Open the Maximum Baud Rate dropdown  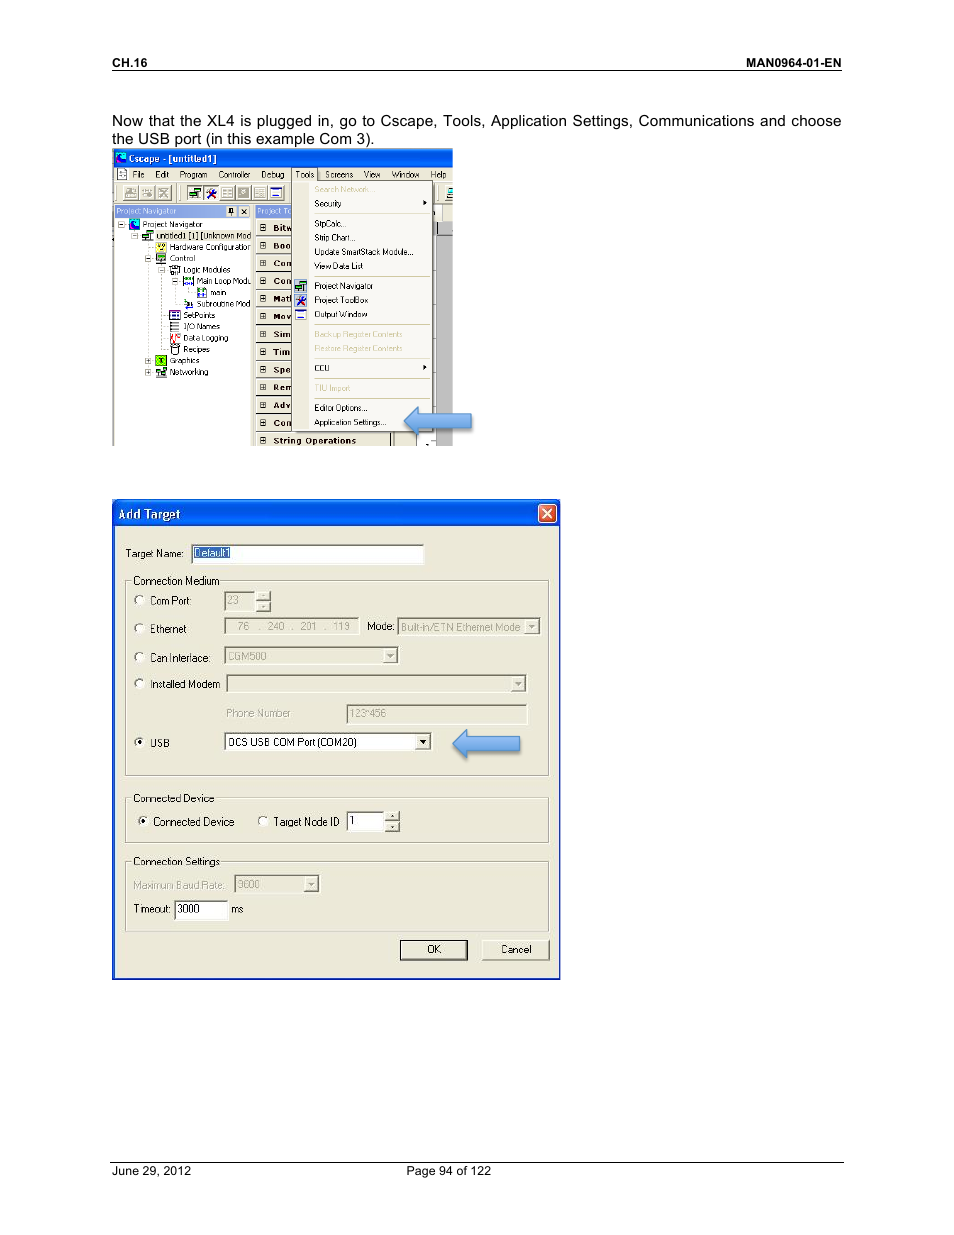pos(311,884)
